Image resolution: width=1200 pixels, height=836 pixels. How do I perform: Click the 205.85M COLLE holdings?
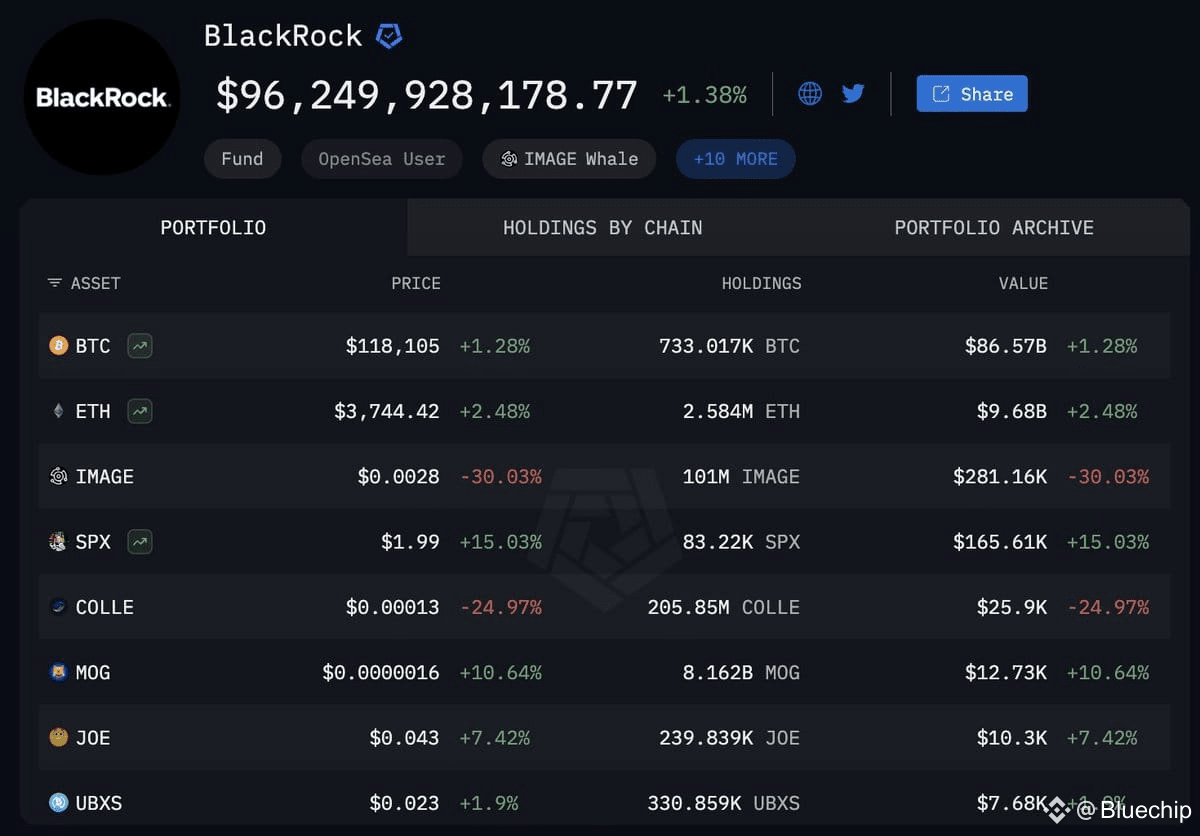(724, 607)
